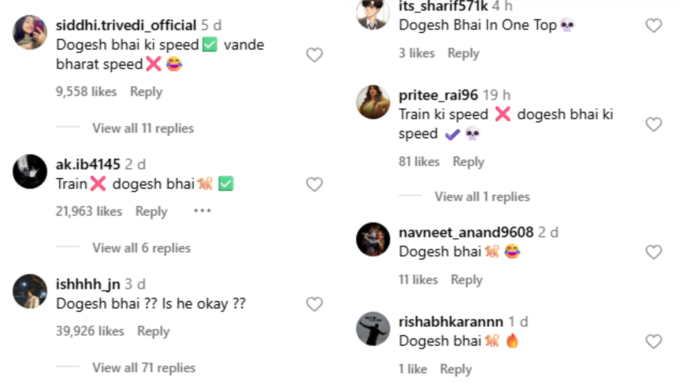The image size is (680, 383).
Task: Expand View all 11 replies
Action: coord(143,128)
